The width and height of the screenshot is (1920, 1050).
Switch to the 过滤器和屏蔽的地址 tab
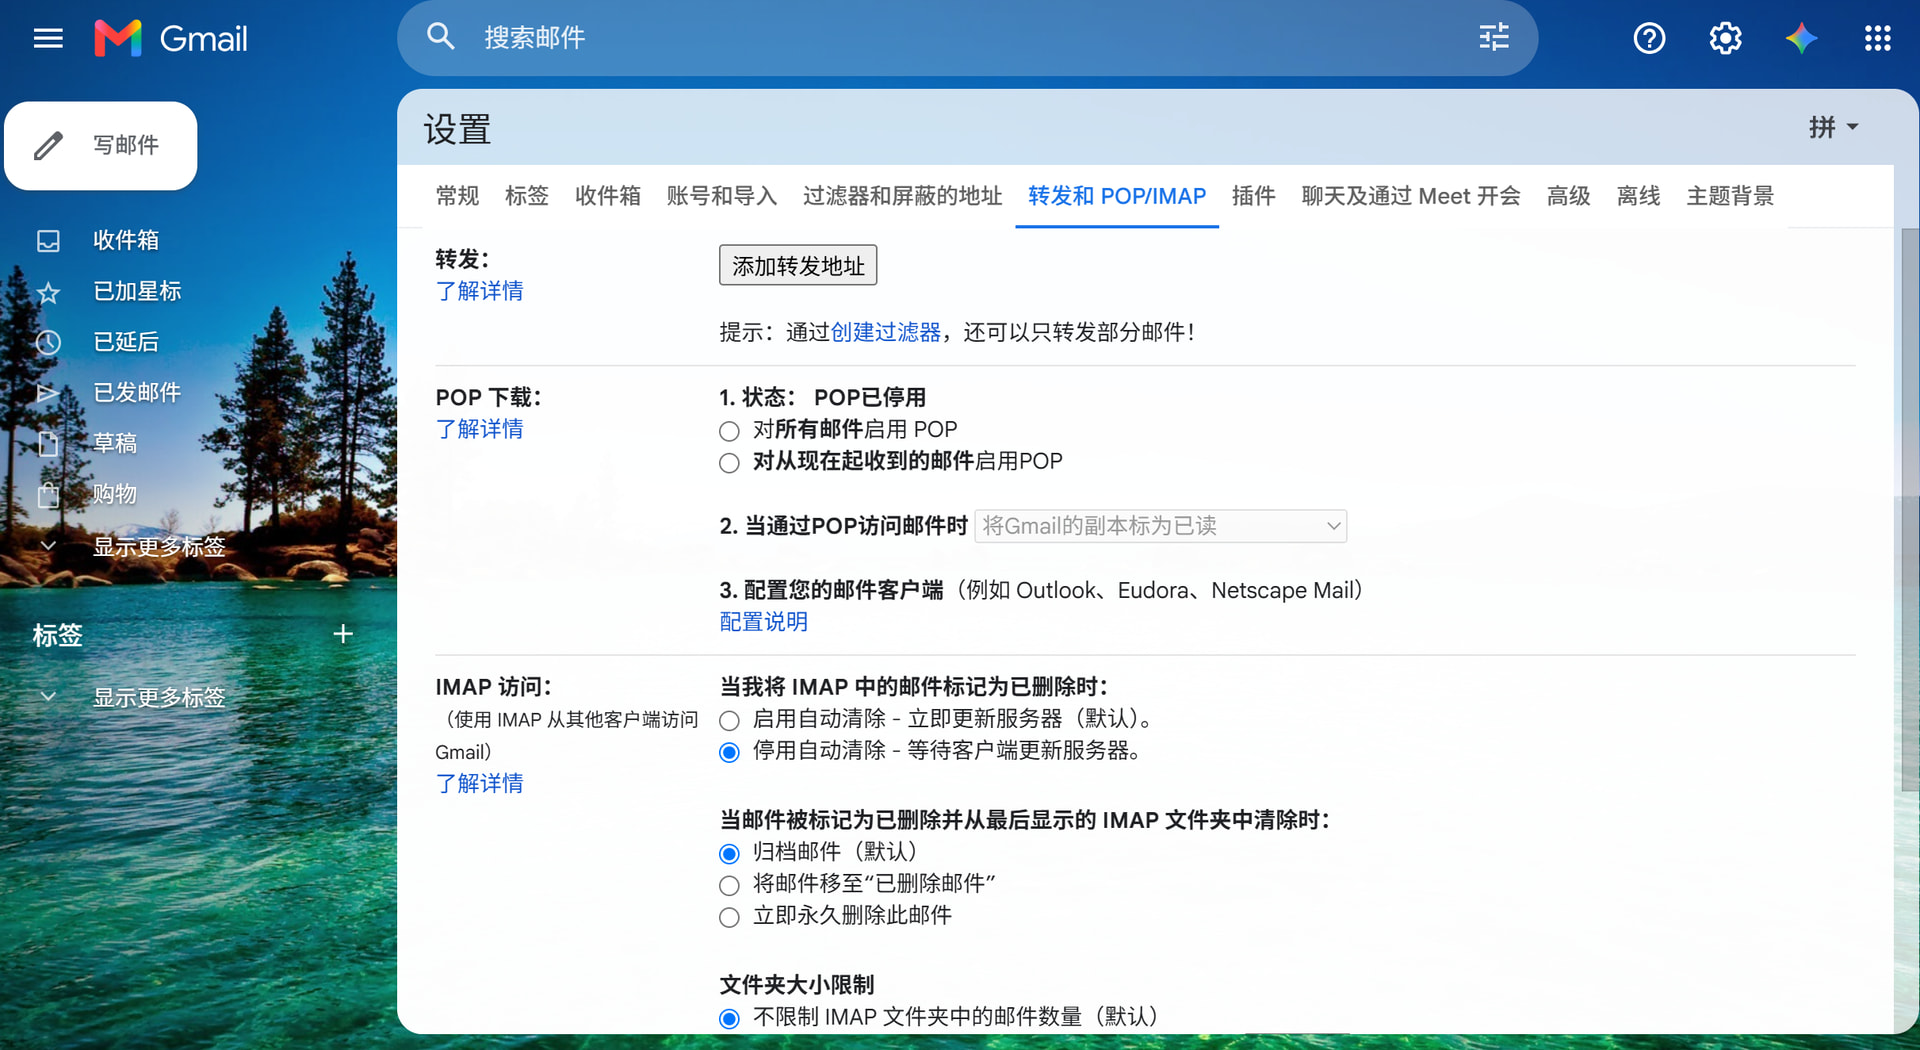coord(902,196)
